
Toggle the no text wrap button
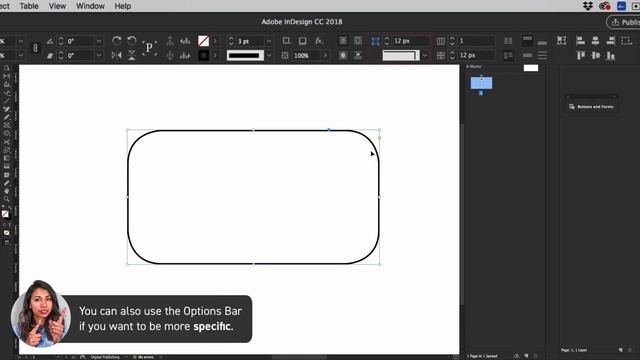tap(343, 41)
